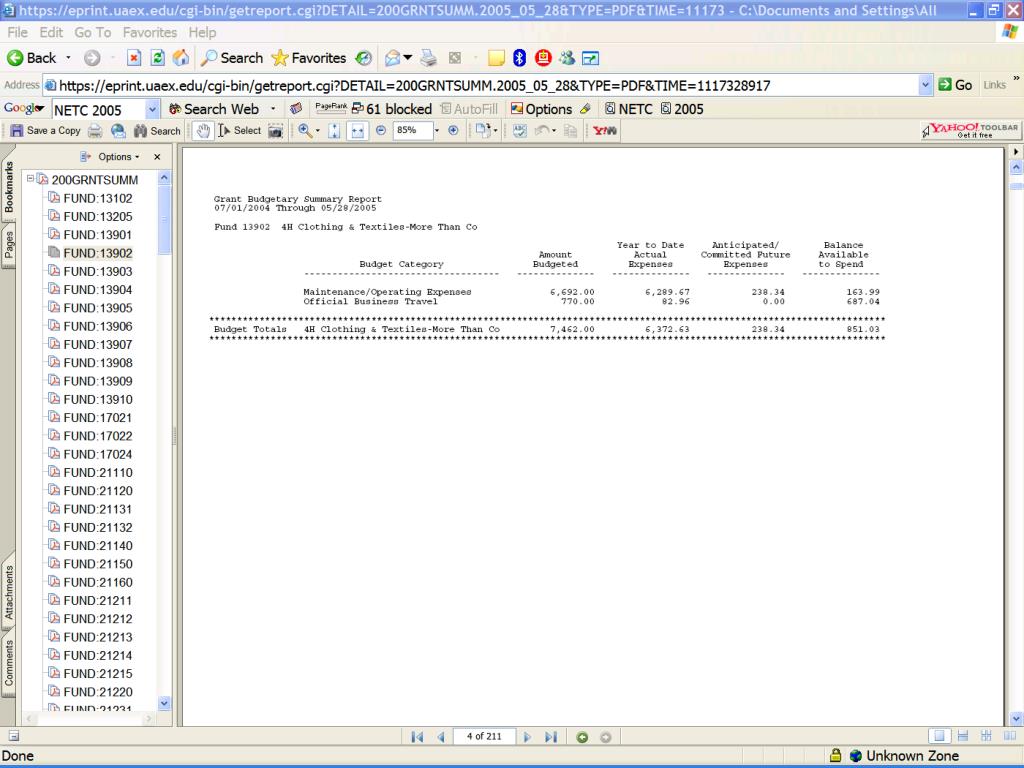Go to the last page
This screenshot has height=768, width=1024.
coord(551,737)
